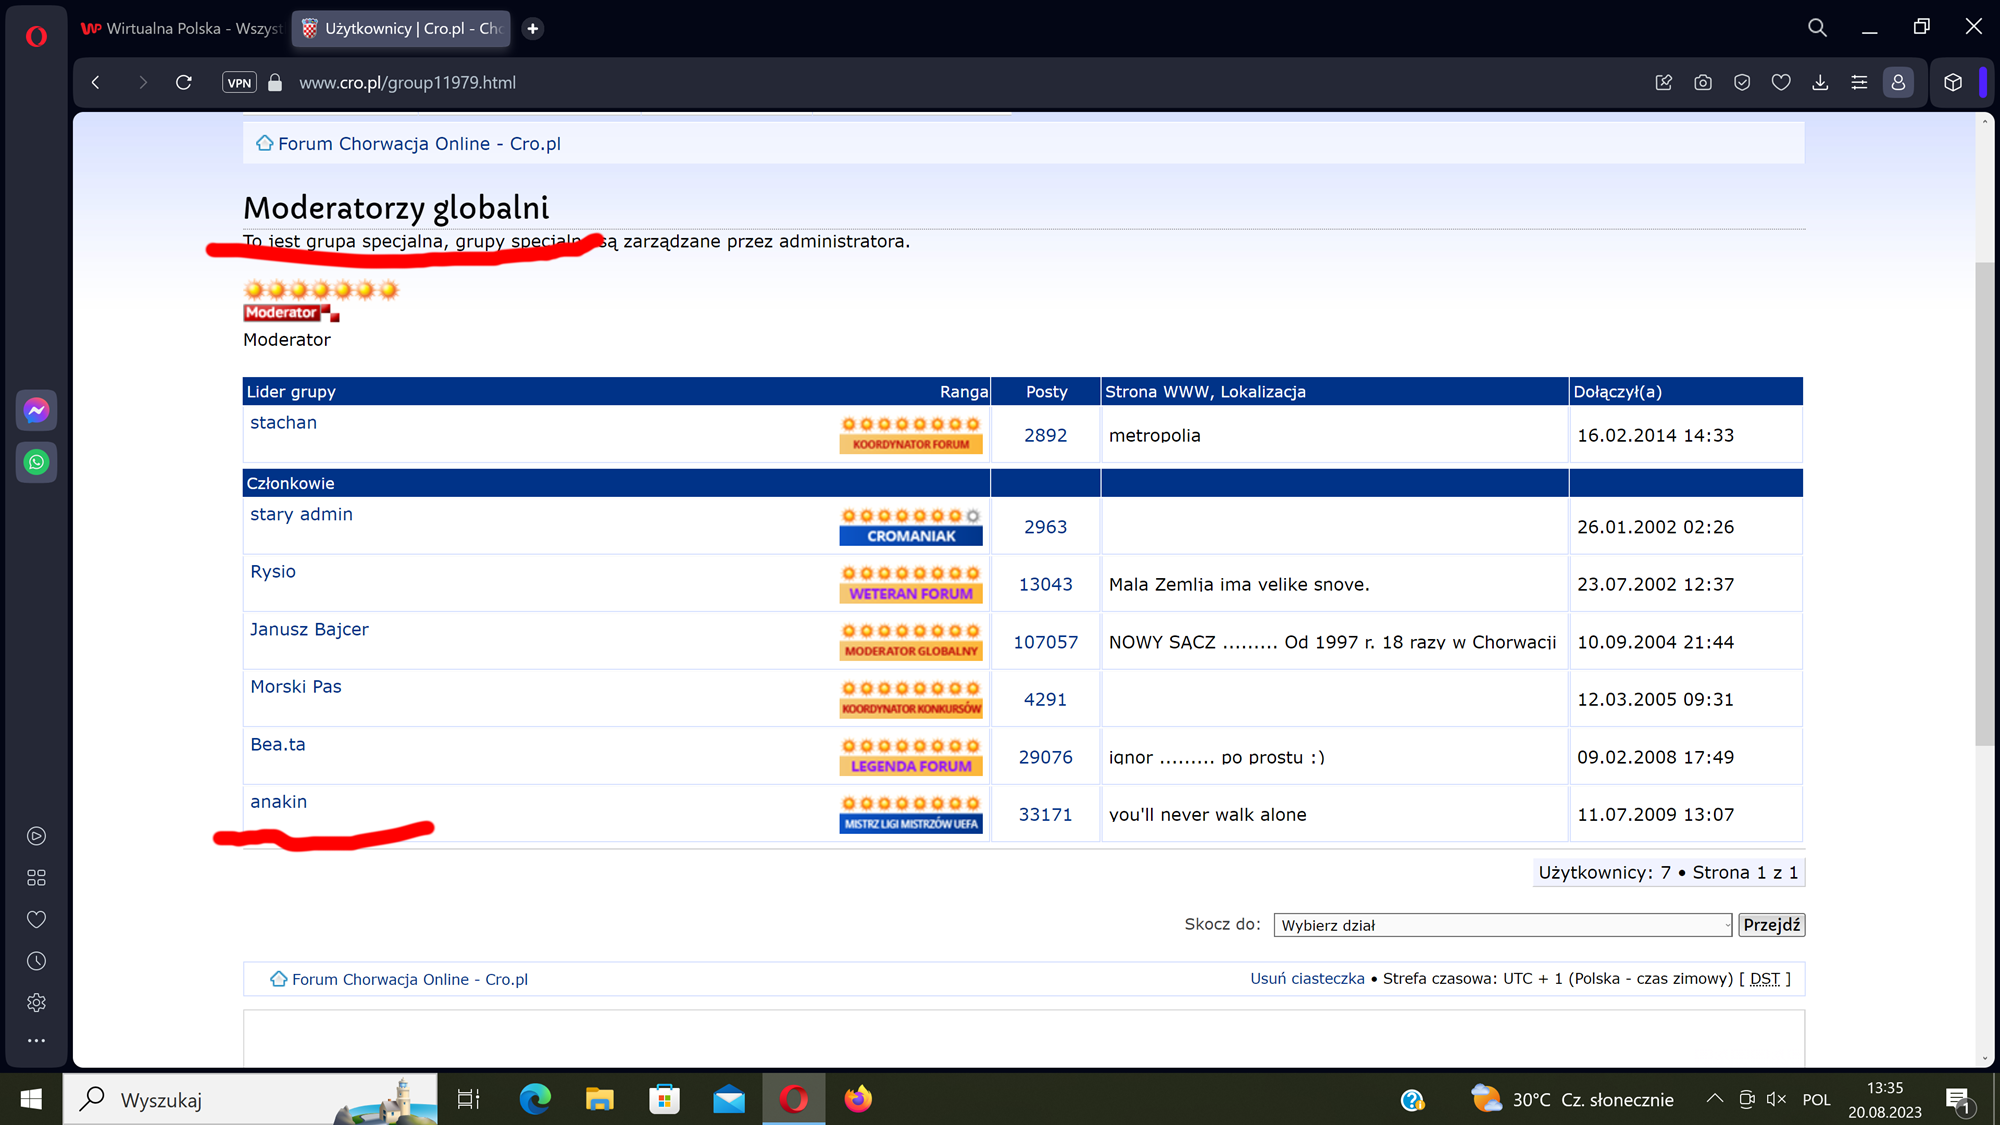Screen dimensions: 2000x1125
Task: Open the Easy Setup menu icon
Action: point(1859,83)
